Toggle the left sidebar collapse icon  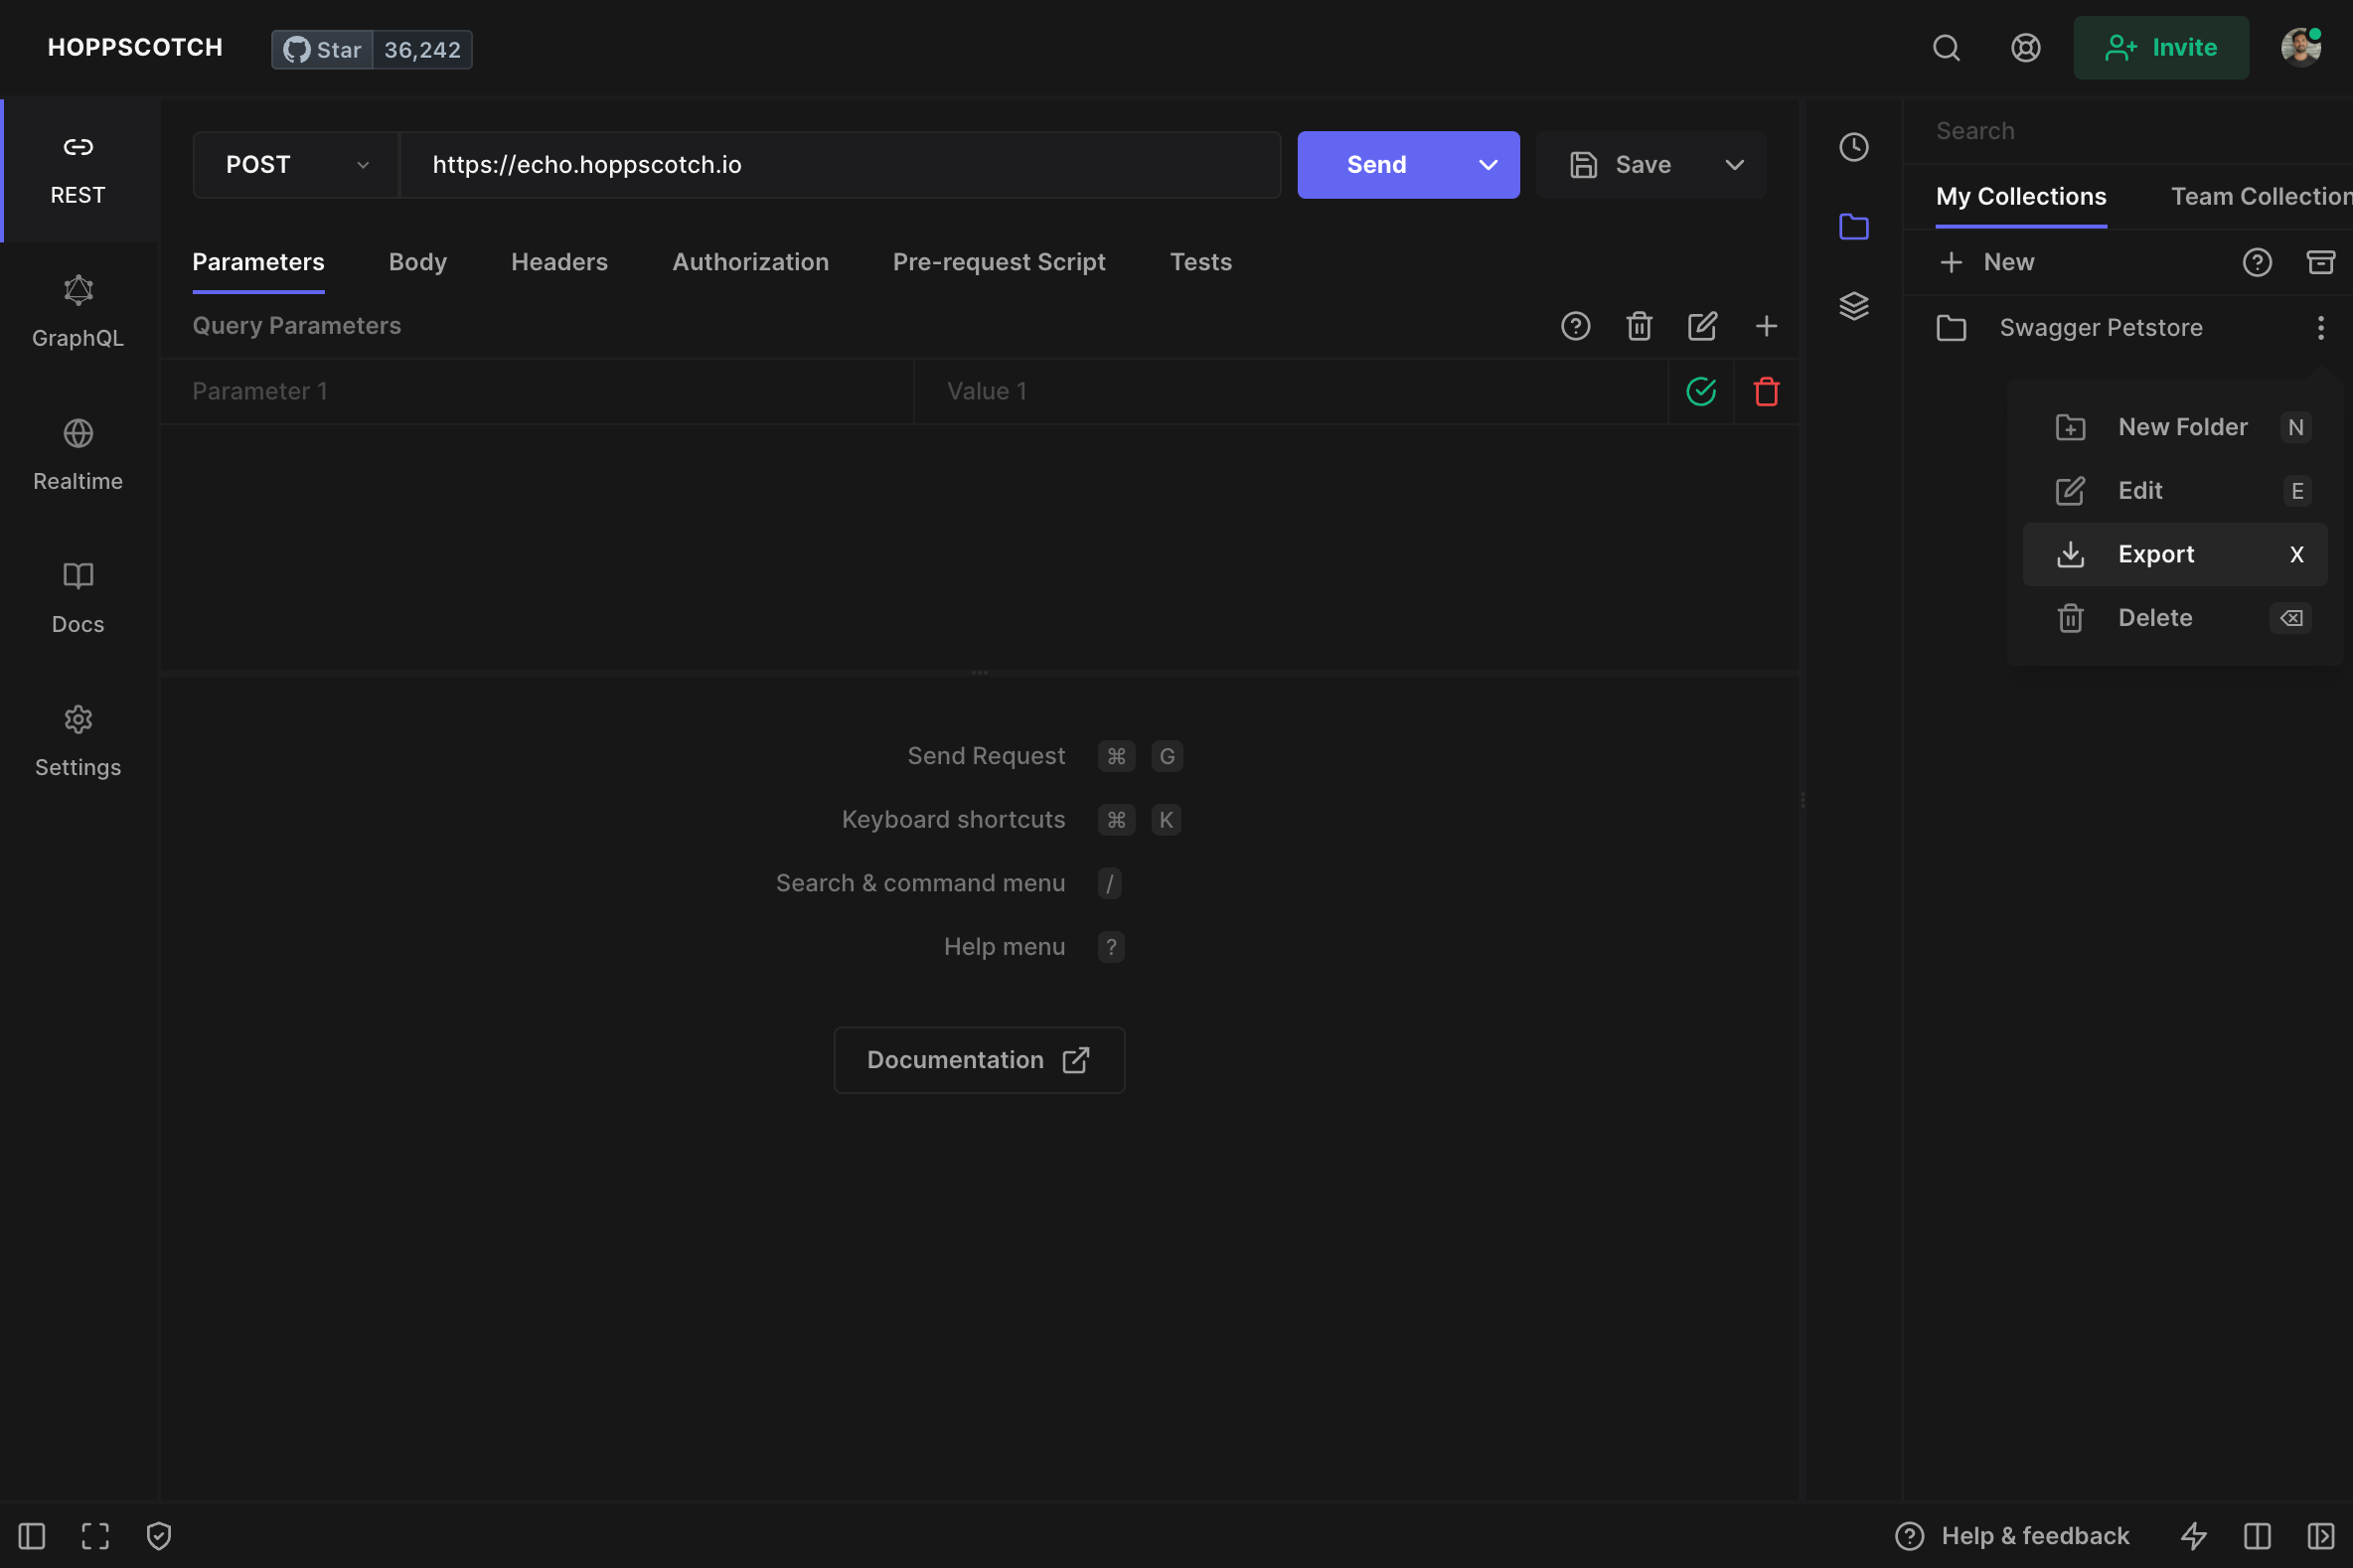coord(32,1535)
